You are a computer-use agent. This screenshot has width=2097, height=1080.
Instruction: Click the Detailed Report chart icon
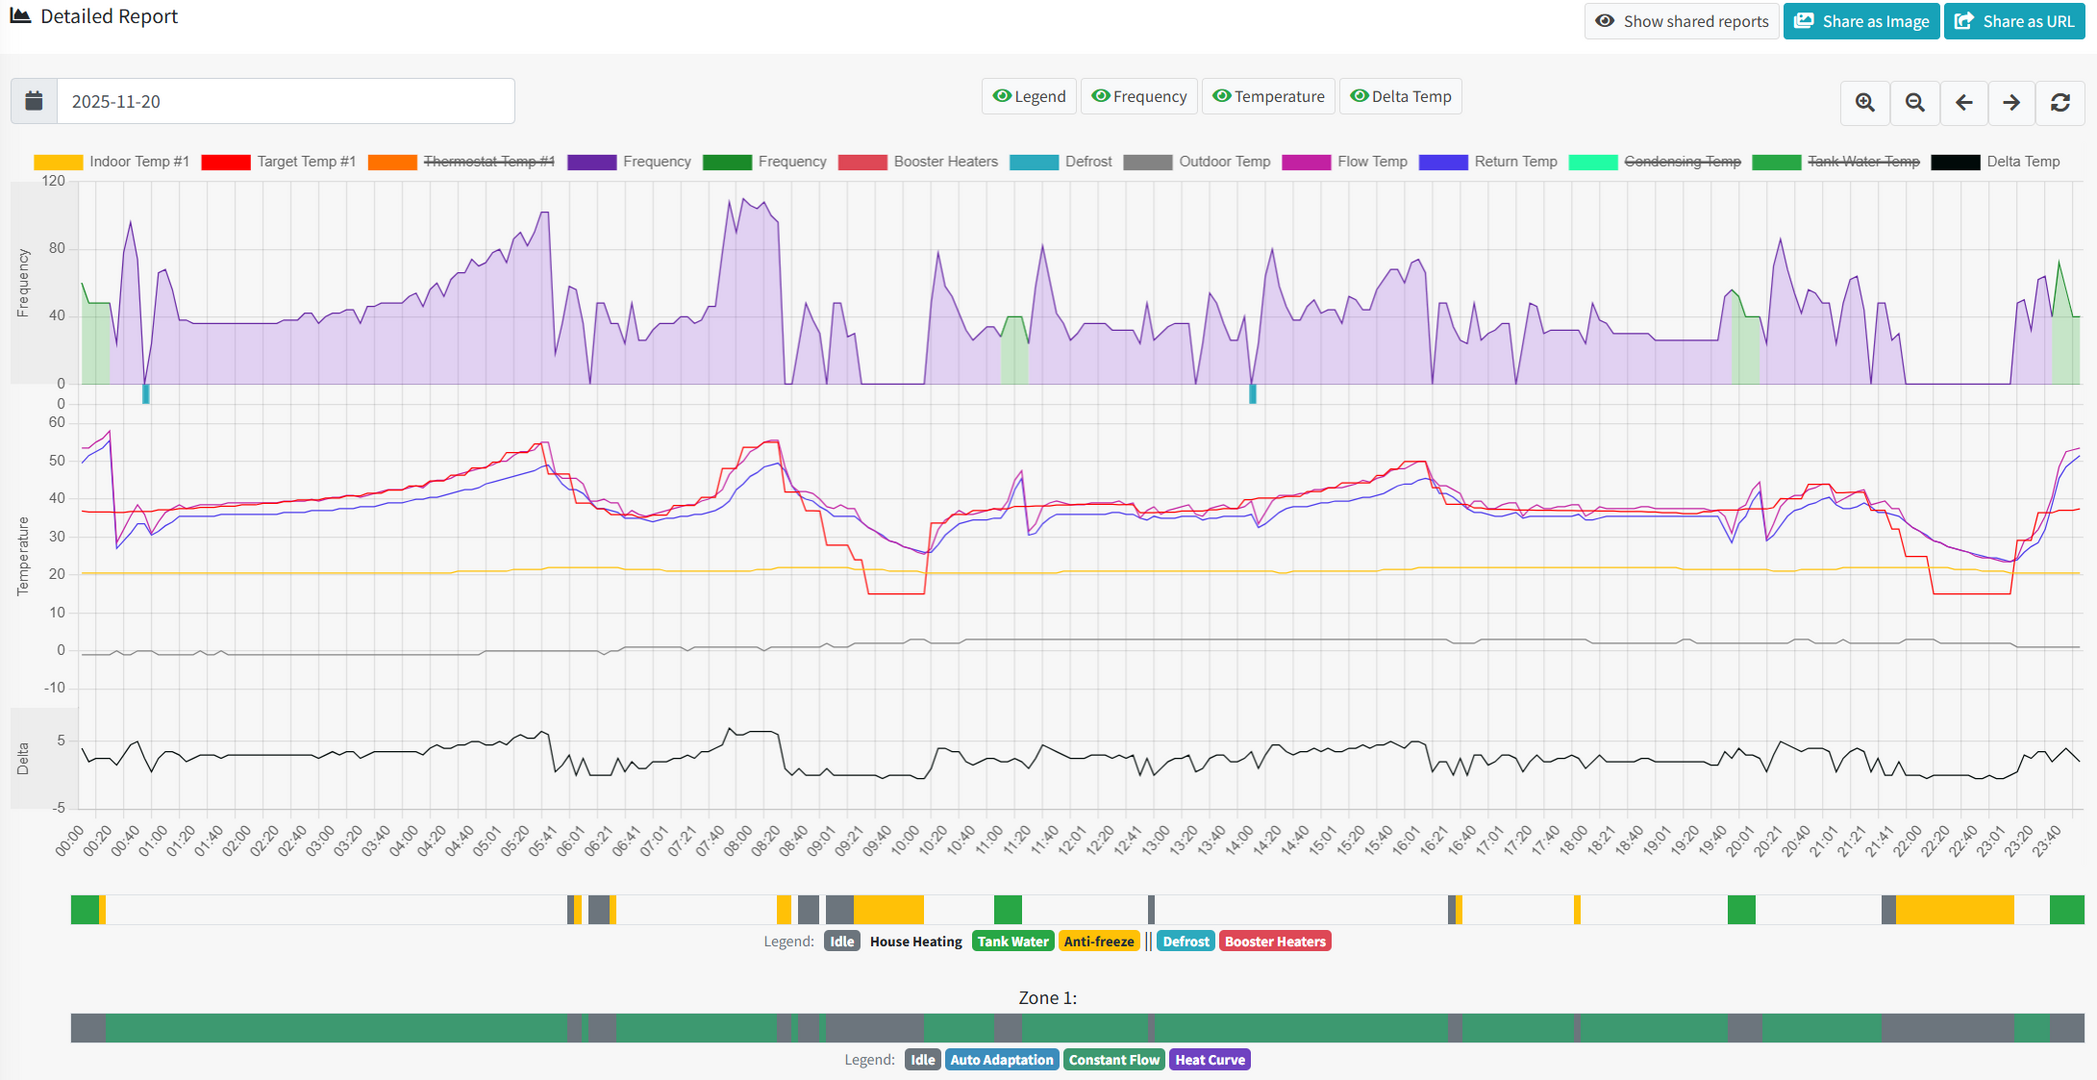(x=20, y=16)
